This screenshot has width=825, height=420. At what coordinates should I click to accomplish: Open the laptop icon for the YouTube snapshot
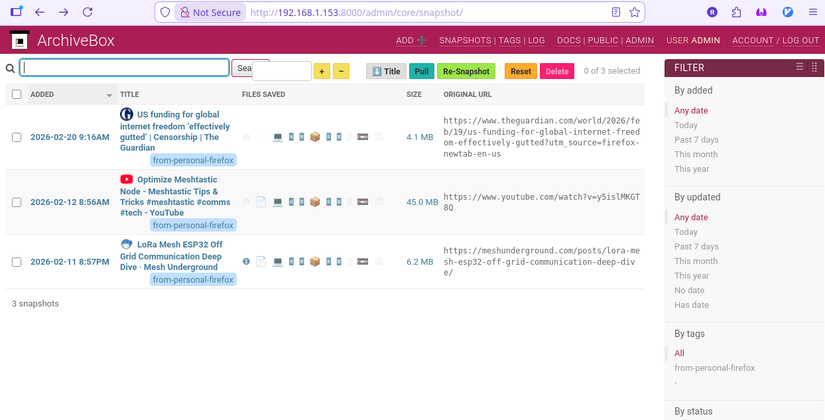point(278,202)
